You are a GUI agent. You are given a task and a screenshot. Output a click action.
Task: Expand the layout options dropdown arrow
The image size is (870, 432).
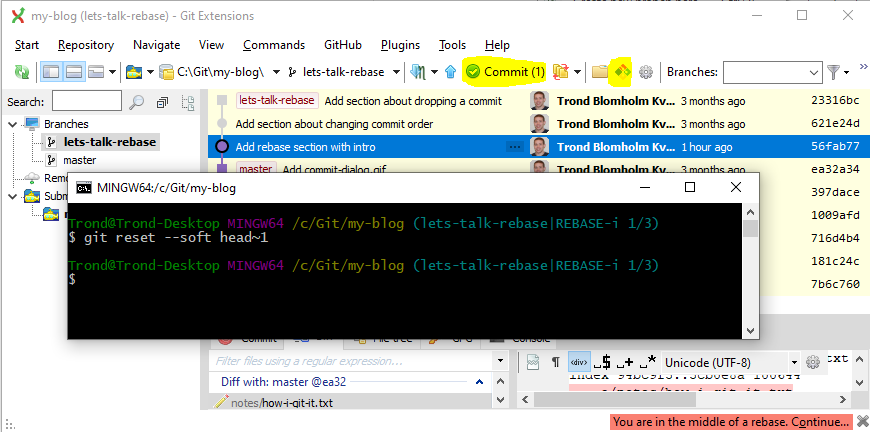(x=113, y=72)
